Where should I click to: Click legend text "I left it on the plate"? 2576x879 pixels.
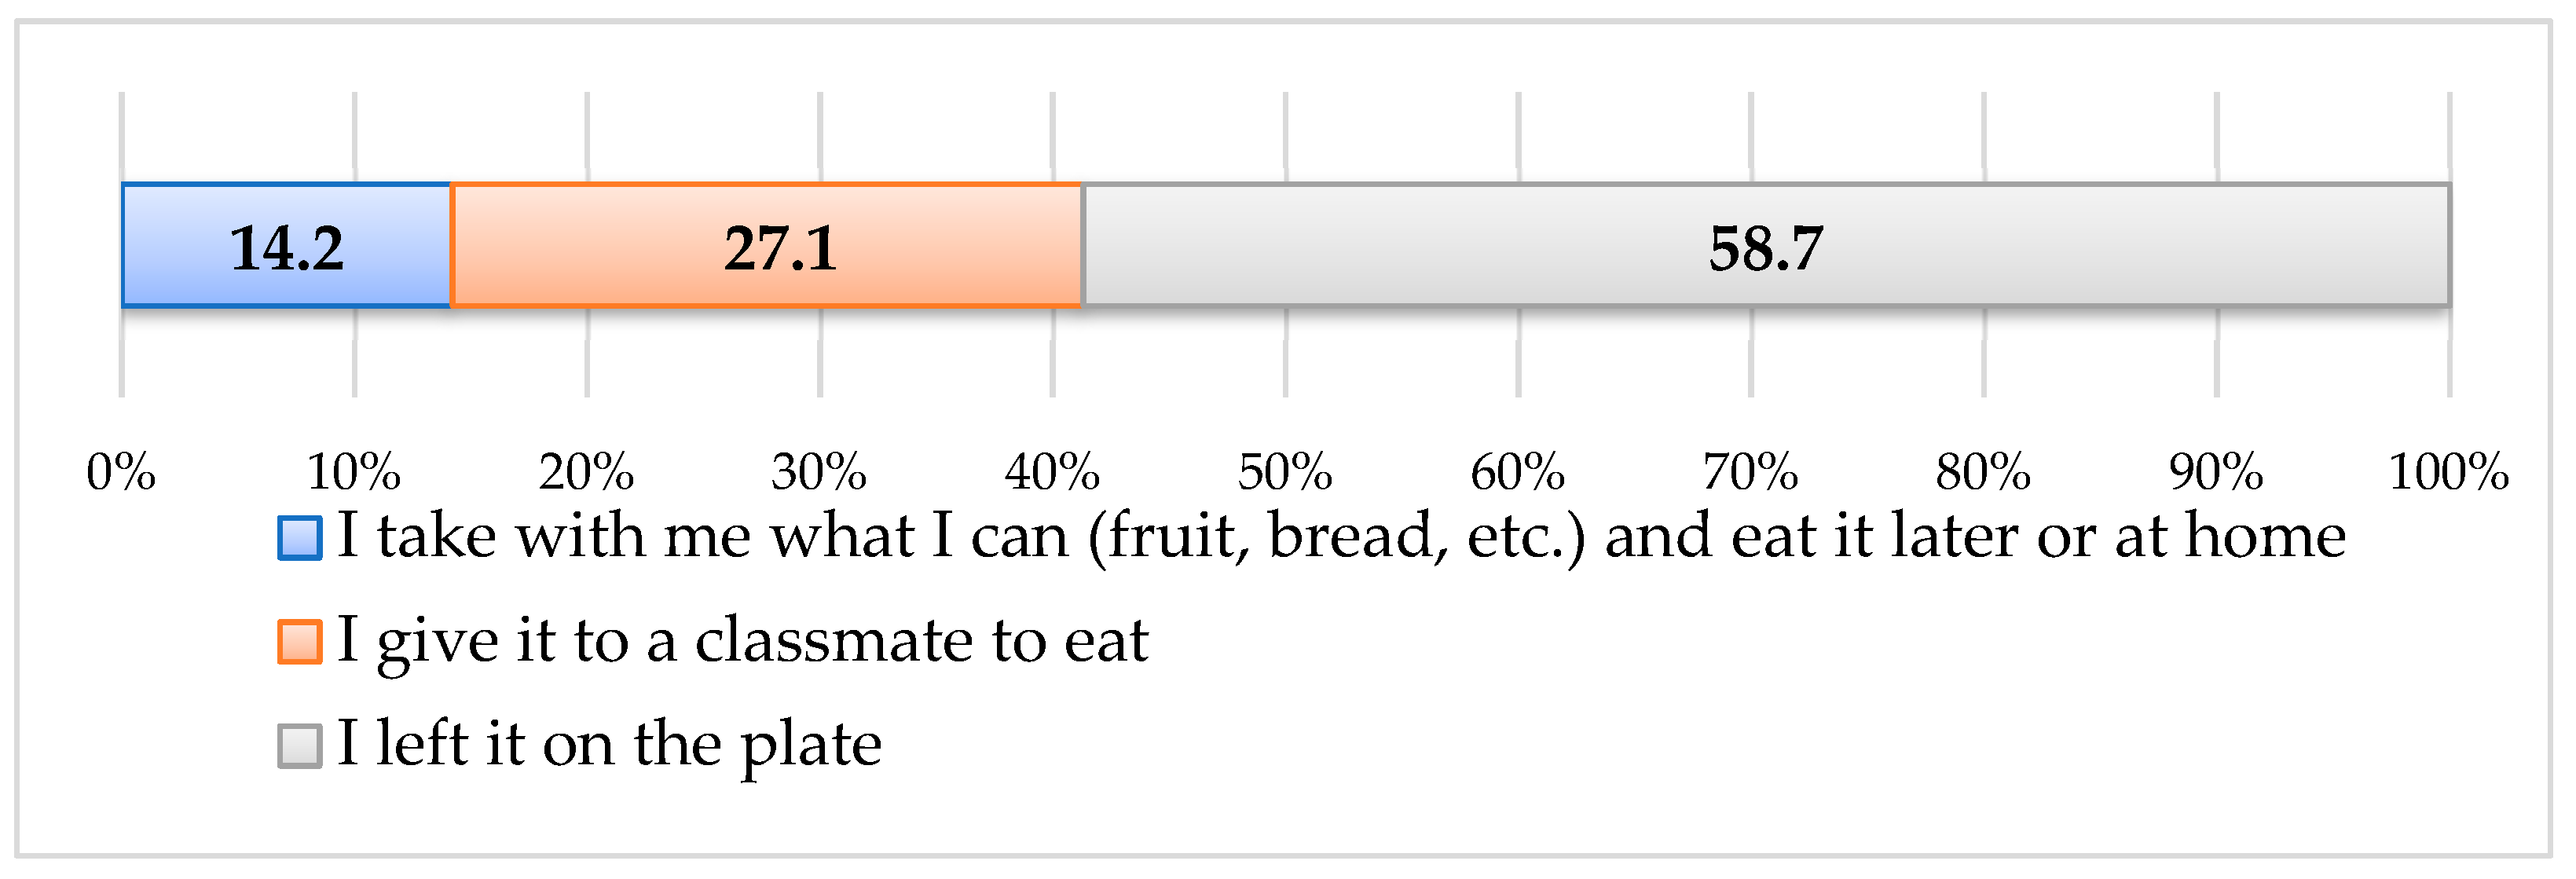pyautogui.click(x=609, y=744)
